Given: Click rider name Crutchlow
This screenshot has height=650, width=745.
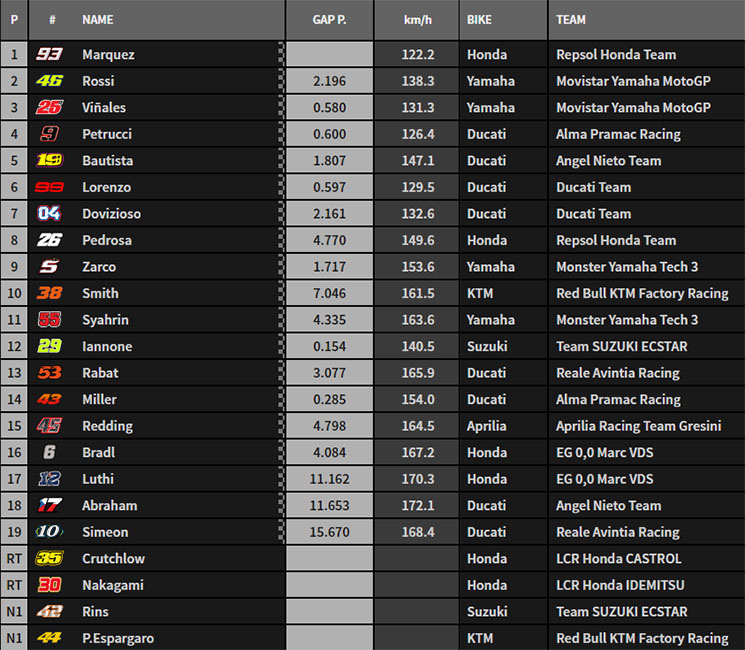Looking at the screenshot, I should [x=113, y=558].
